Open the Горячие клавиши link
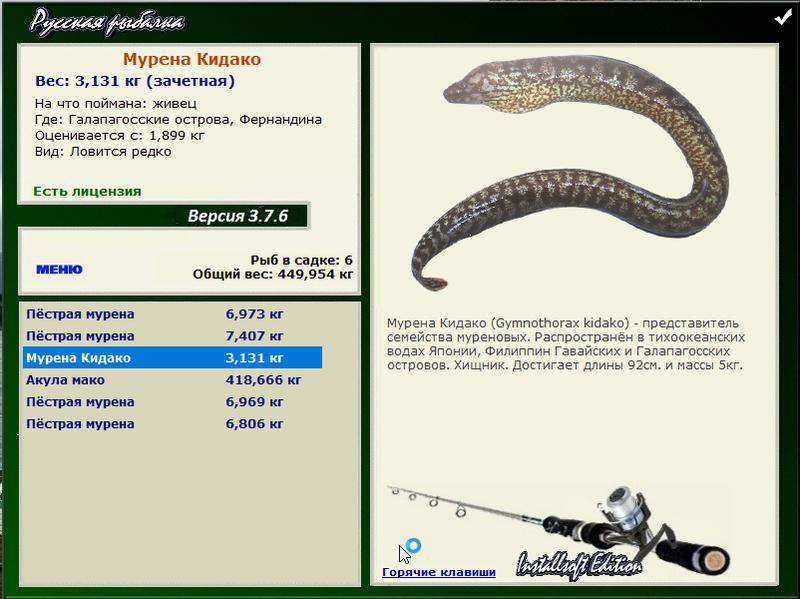Image resolution: width=800 pixels, height=599 pixels. pyautogui.click(x=439, y=572)
